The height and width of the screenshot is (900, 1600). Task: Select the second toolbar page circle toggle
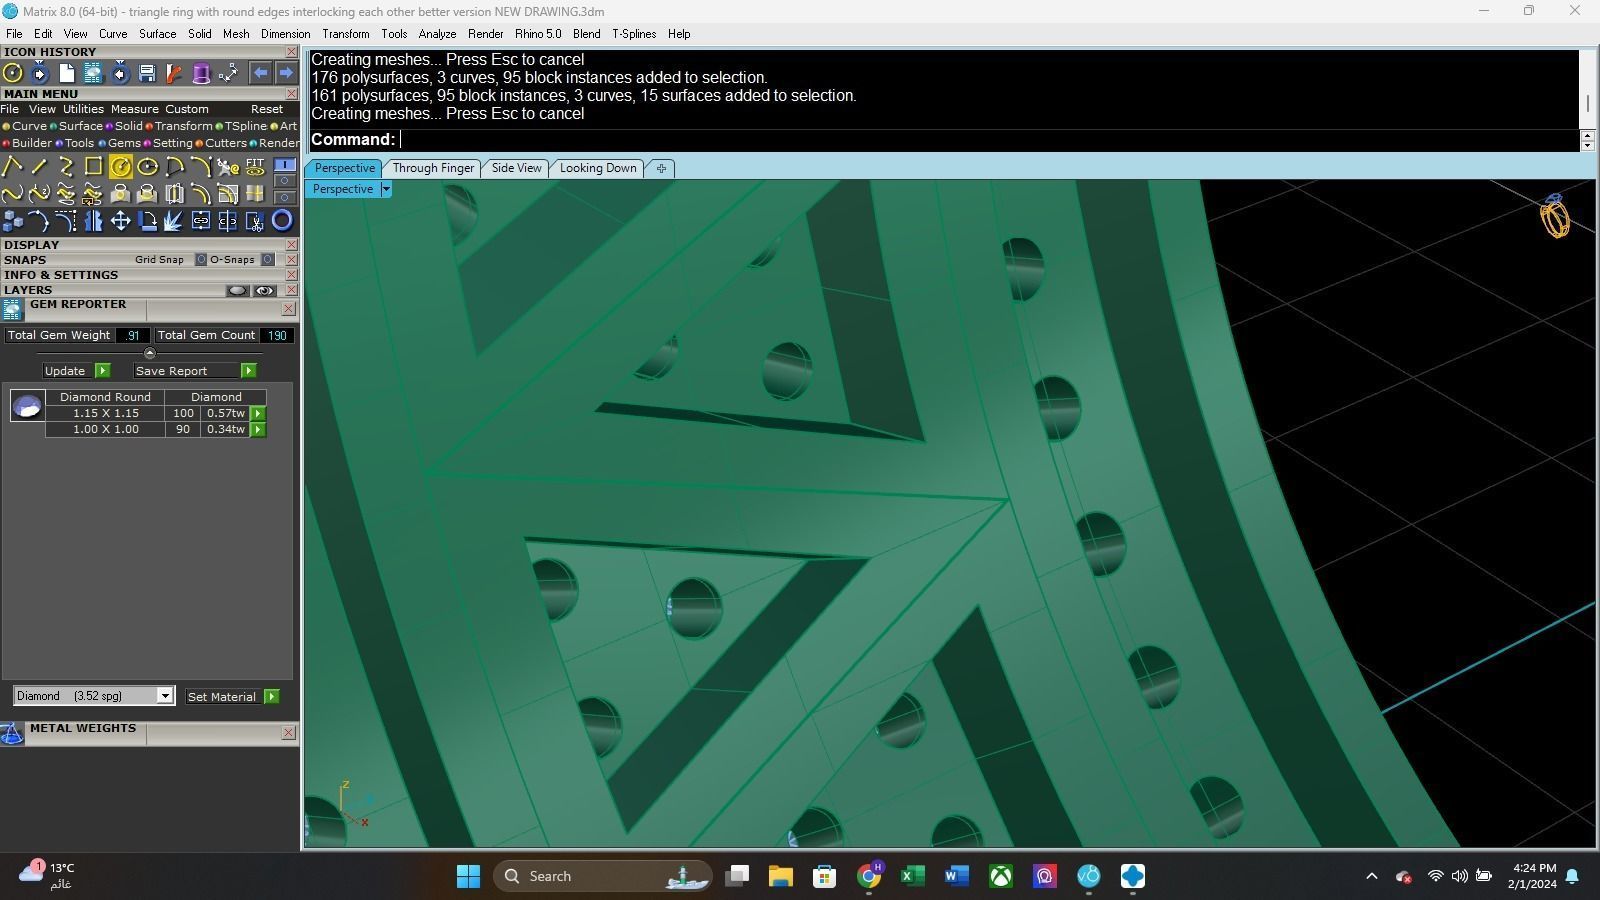click(x=285, y=181)
